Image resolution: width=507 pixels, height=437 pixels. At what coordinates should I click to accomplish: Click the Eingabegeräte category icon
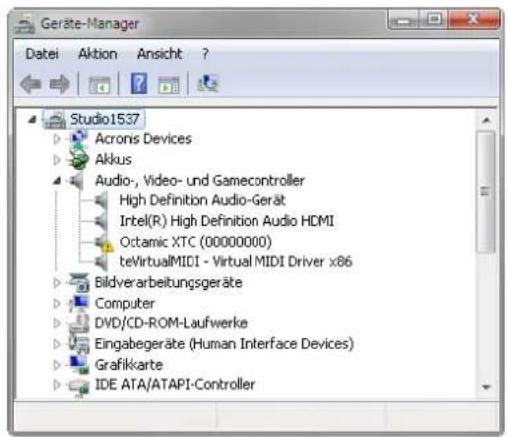point(79,344)
